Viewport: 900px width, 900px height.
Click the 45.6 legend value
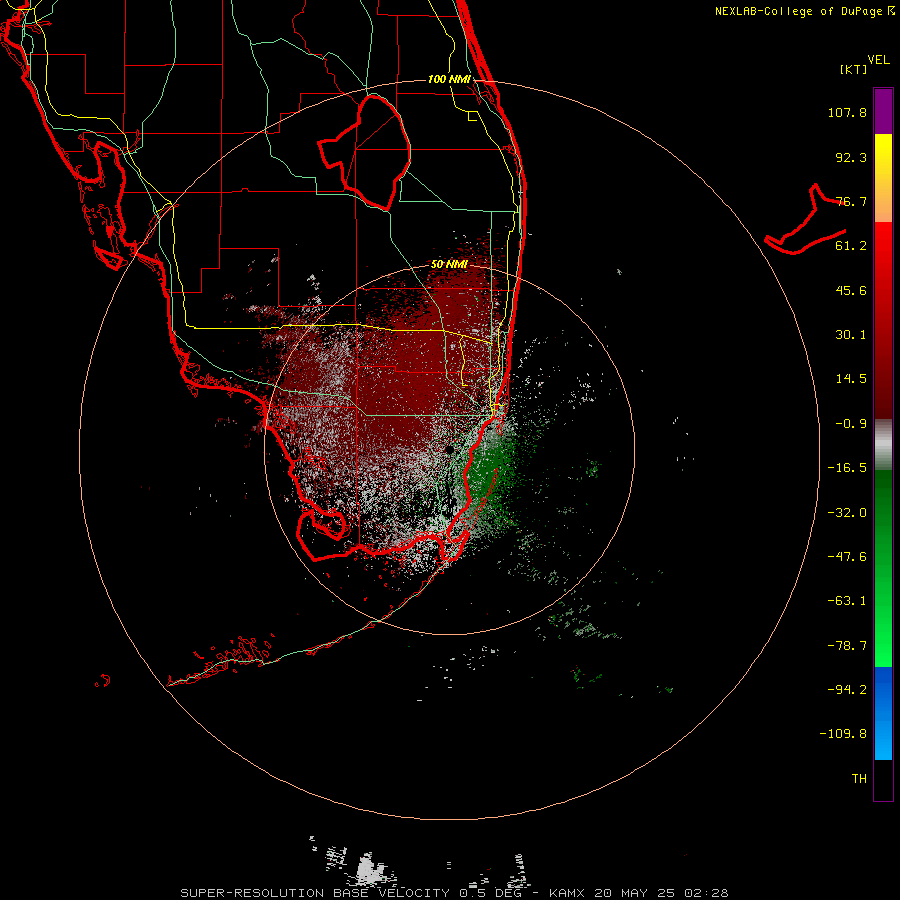pos(851,290)
